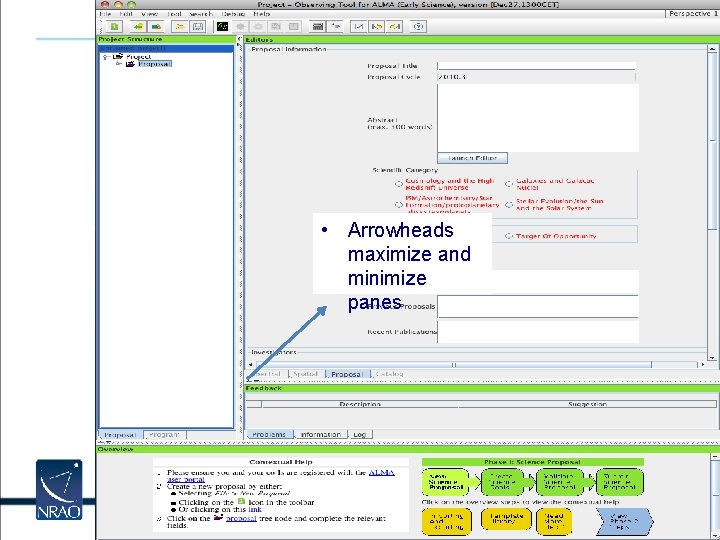Click the green-and-yellow left arrow toolbar icon
Image resolution: width=720 pixels, height=540 pixels.
coord(138,27)
